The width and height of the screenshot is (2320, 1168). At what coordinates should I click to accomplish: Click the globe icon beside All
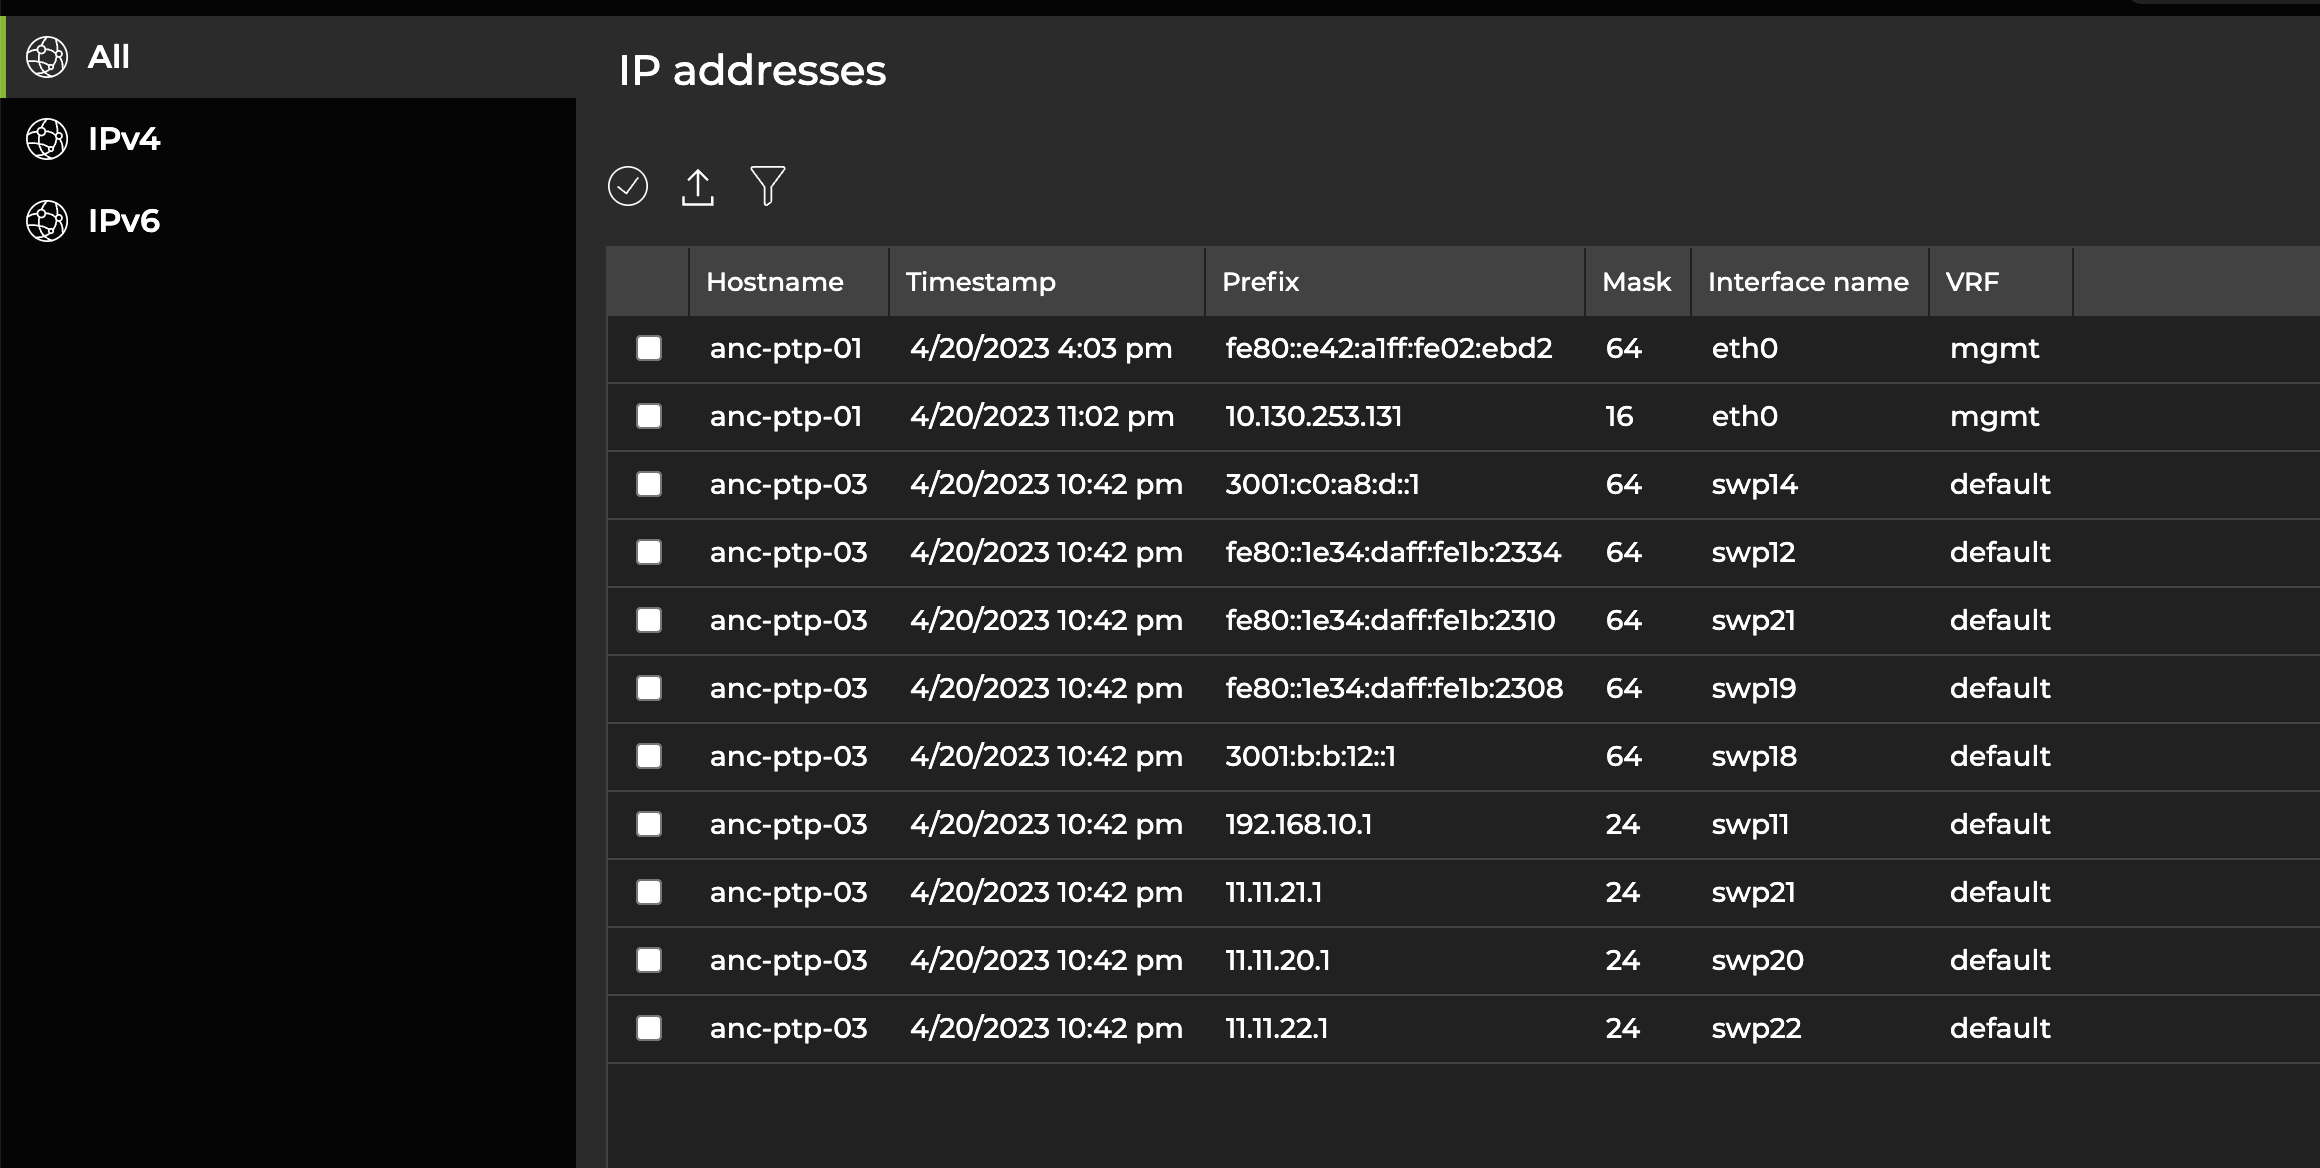point(47,57)
